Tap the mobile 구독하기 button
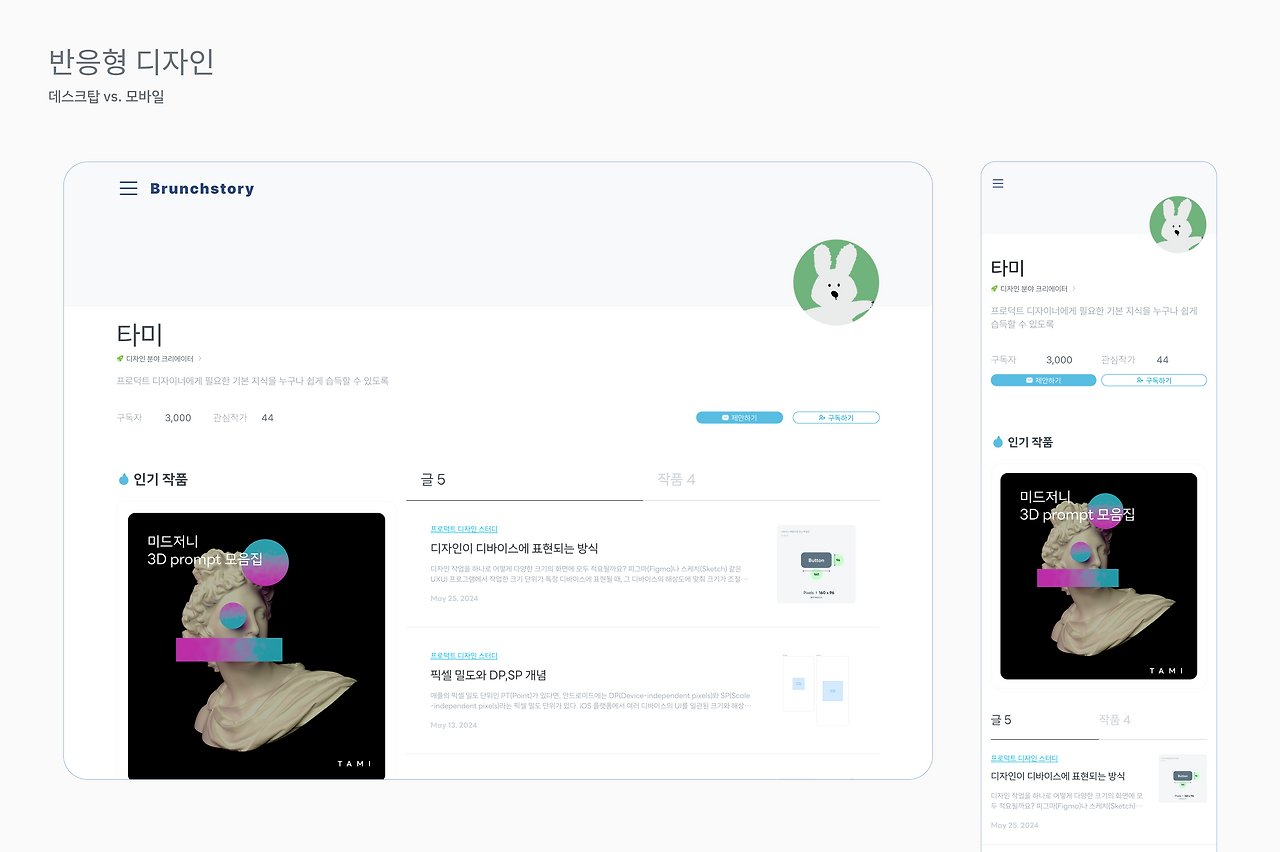1280x852 pixels. (x=1154, y=380)
